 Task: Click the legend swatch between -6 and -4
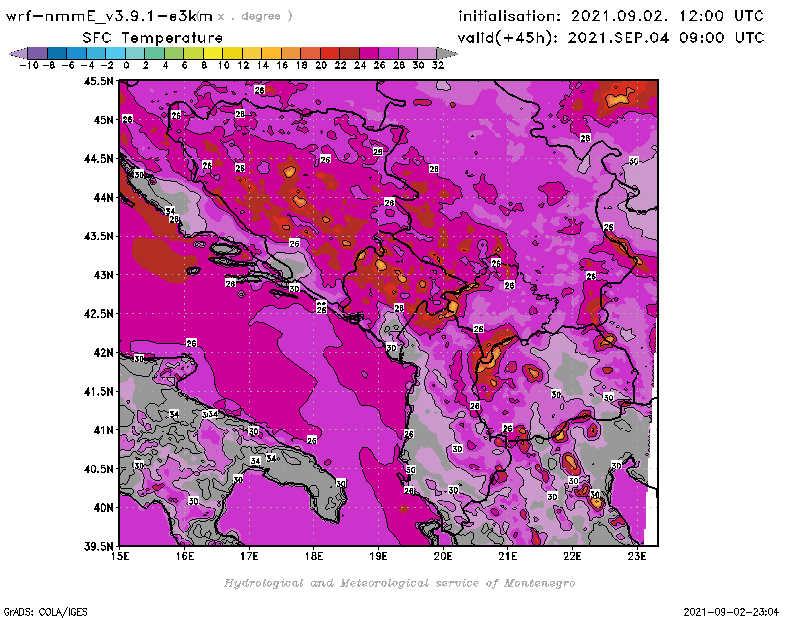pos(77,53)
